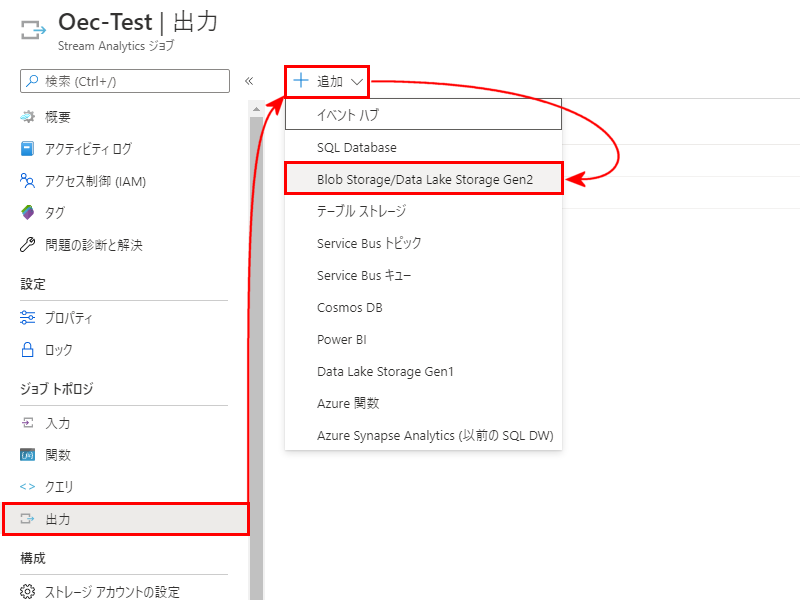Click the Query (クエリ) code brackets icon

coord(28,487)
